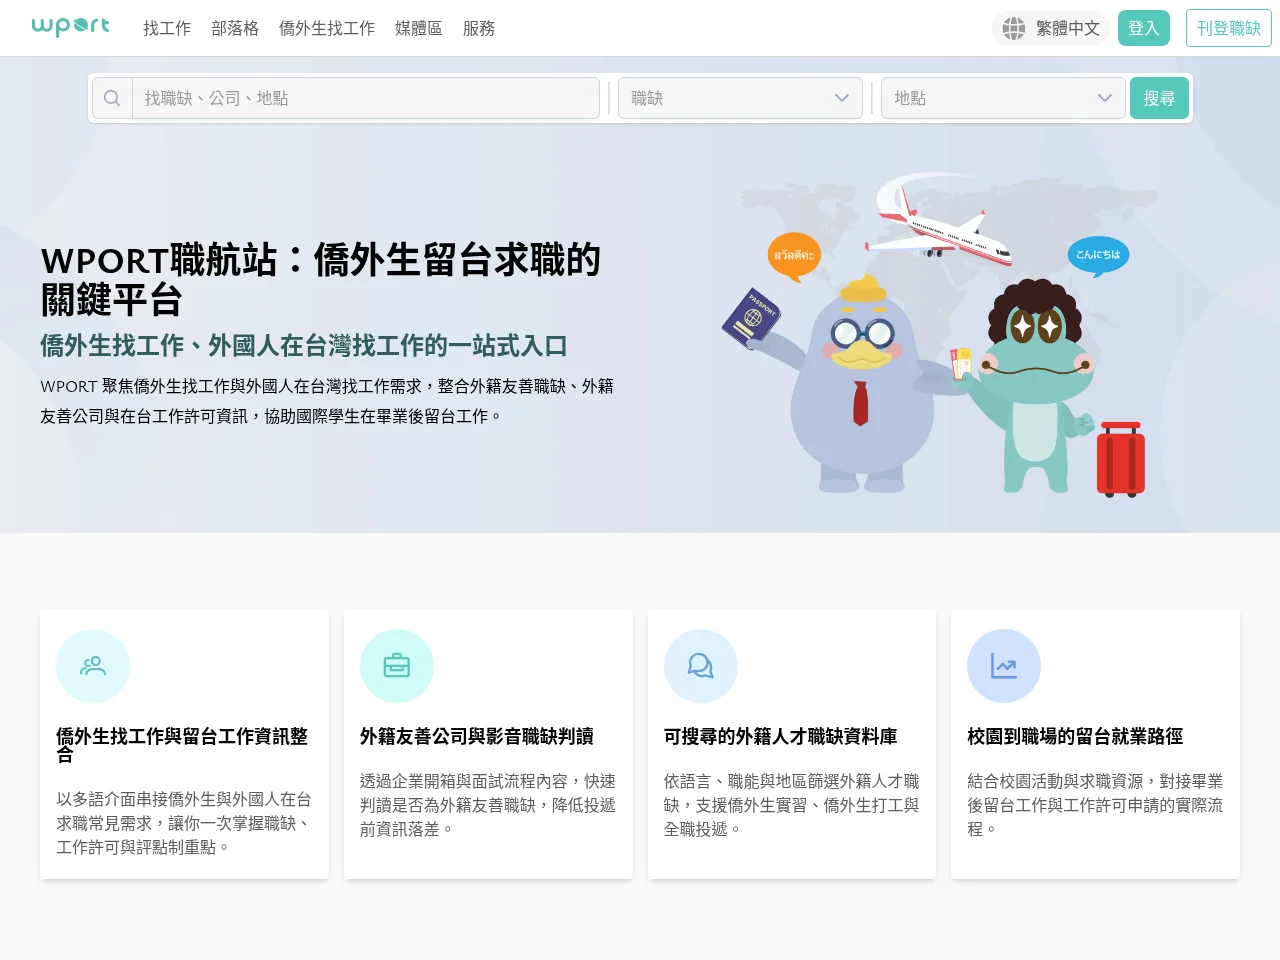1280x960 pixels.
Task: Click the card title 外籍友善公司與影音職缺判讀
Action: click(x=477, y=736)
